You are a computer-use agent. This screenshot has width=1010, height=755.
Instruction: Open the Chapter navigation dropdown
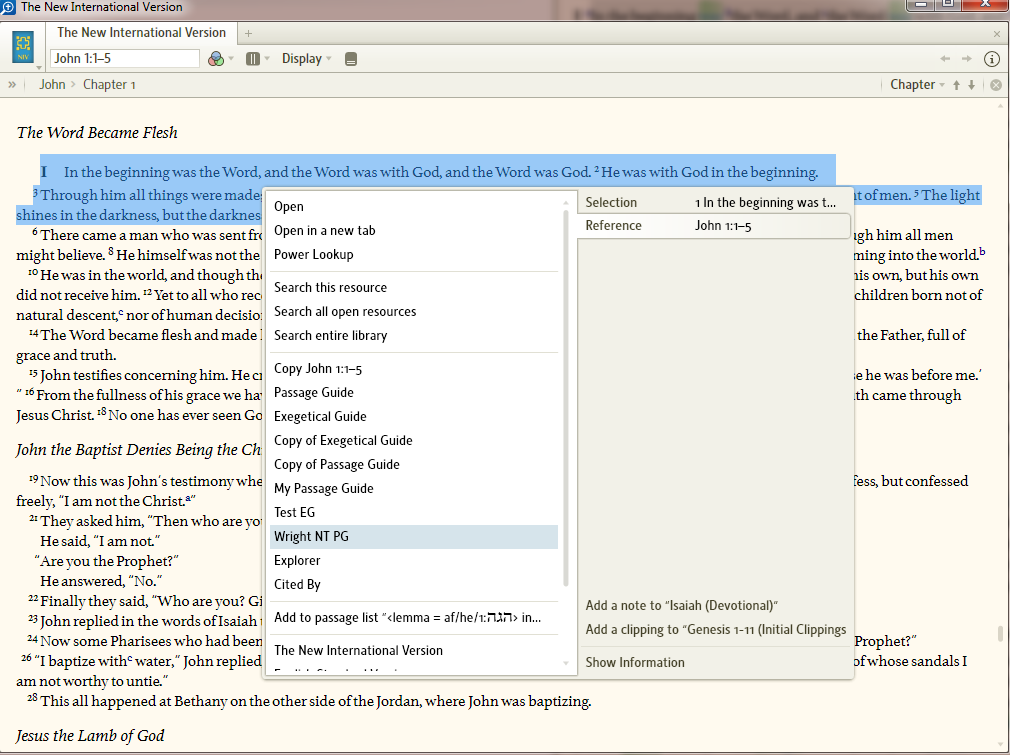coord(917,84)
